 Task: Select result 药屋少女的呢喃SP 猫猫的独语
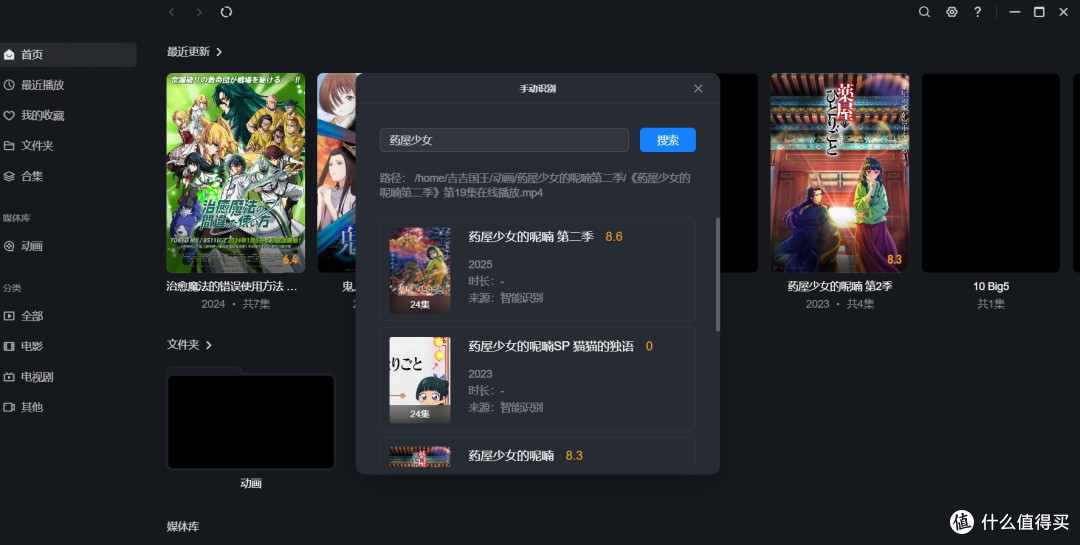(x=538, y=379)
